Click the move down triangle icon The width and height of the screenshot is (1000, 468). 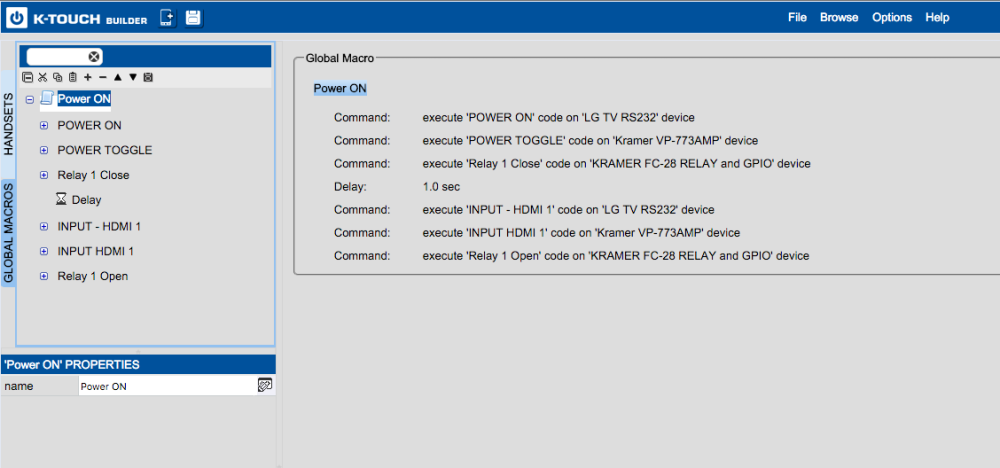[133, 77]
